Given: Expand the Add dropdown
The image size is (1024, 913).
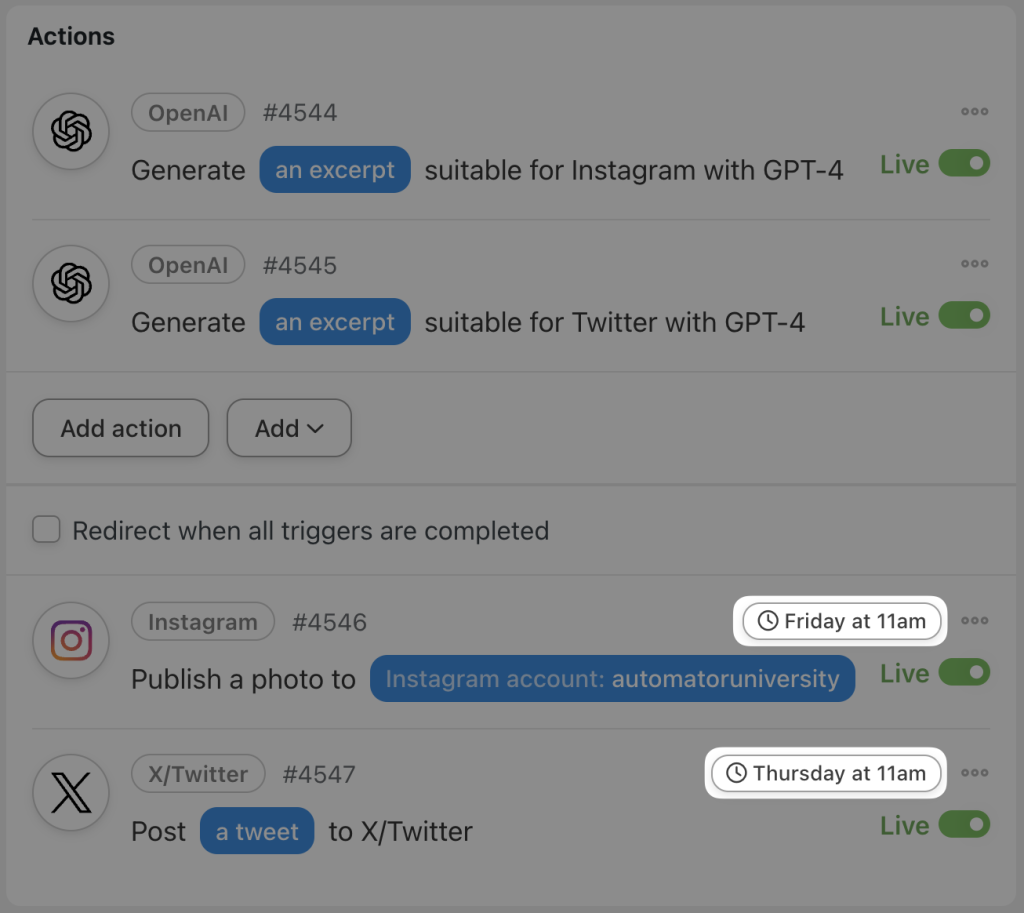Looking at the screenshot, I should (x=288, y=428).
